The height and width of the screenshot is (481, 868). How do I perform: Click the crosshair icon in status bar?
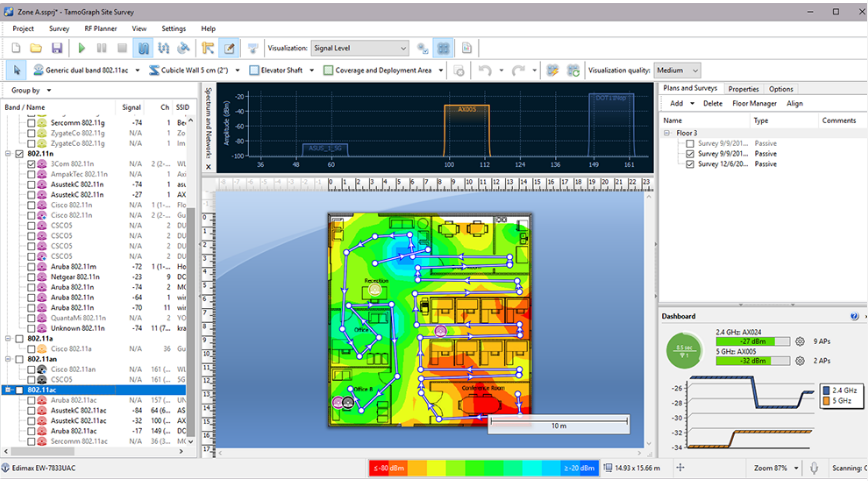680,468
